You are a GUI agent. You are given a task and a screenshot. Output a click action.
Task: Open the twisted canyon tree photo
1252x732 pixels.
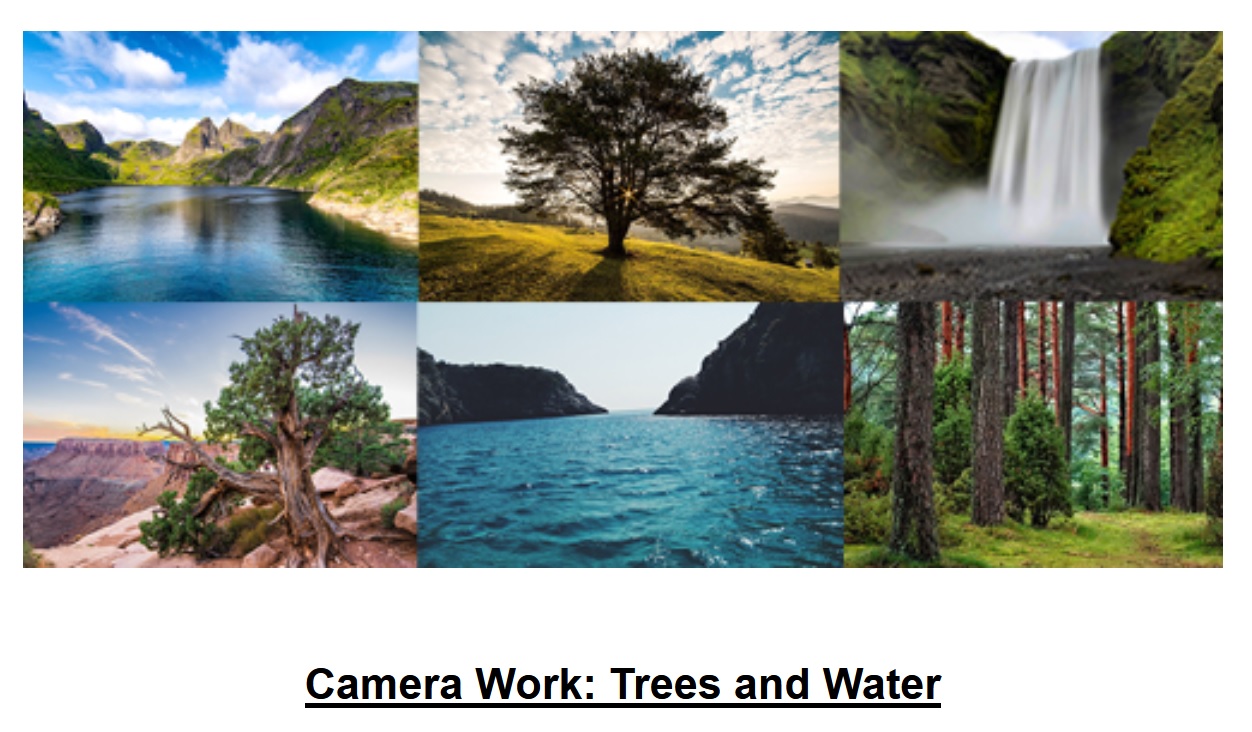pos(220,435)
